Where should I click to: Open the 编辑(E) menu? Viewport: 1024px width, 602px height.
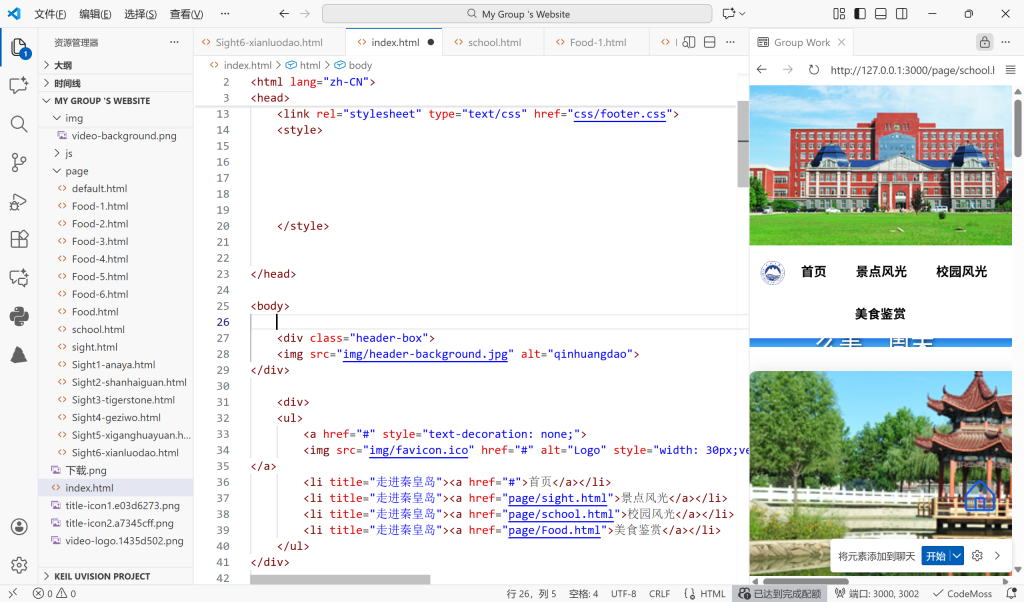[95, 14]
